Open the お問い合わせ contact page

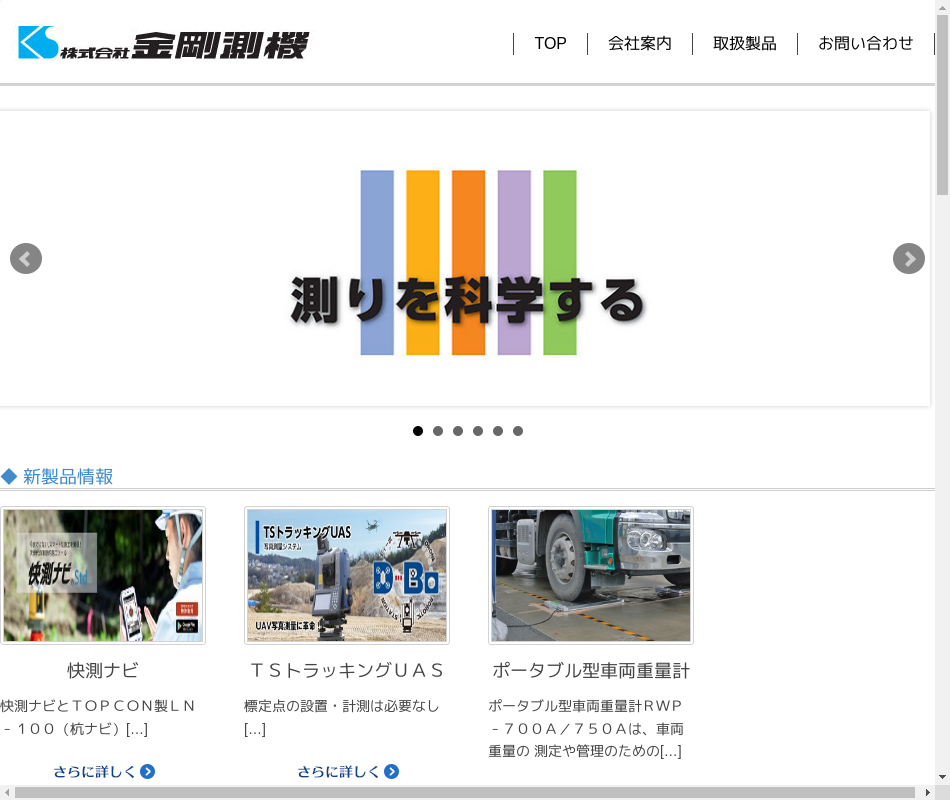866,44
